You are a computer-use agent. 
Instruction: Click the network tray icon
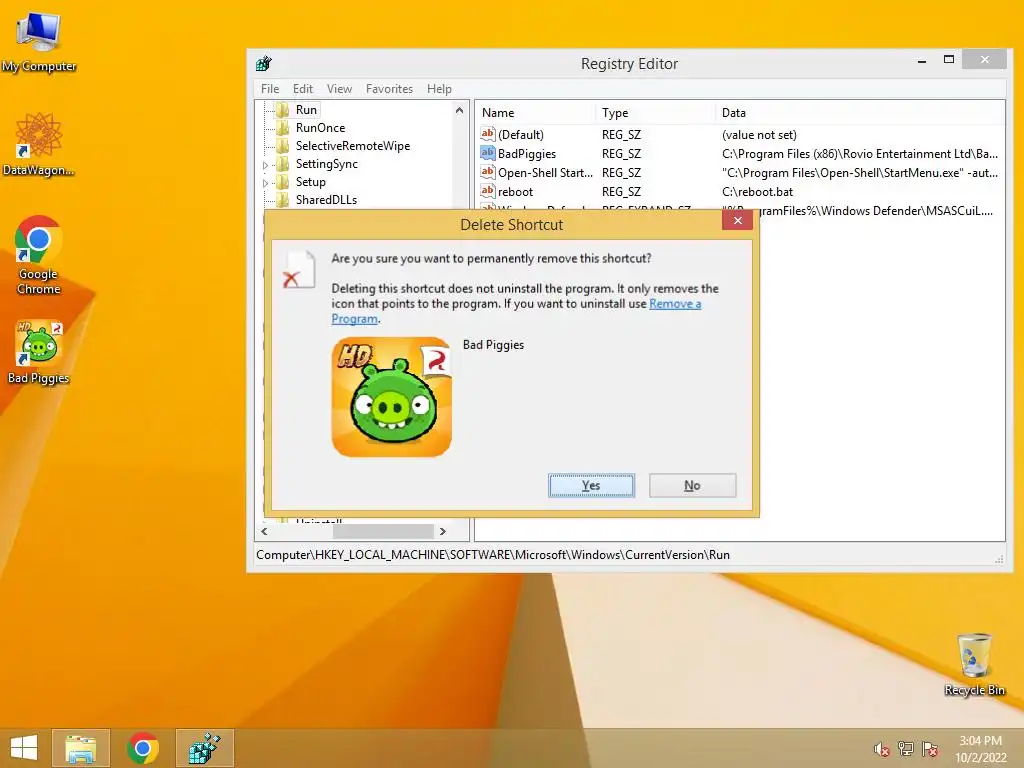click(x=906, y=749)
